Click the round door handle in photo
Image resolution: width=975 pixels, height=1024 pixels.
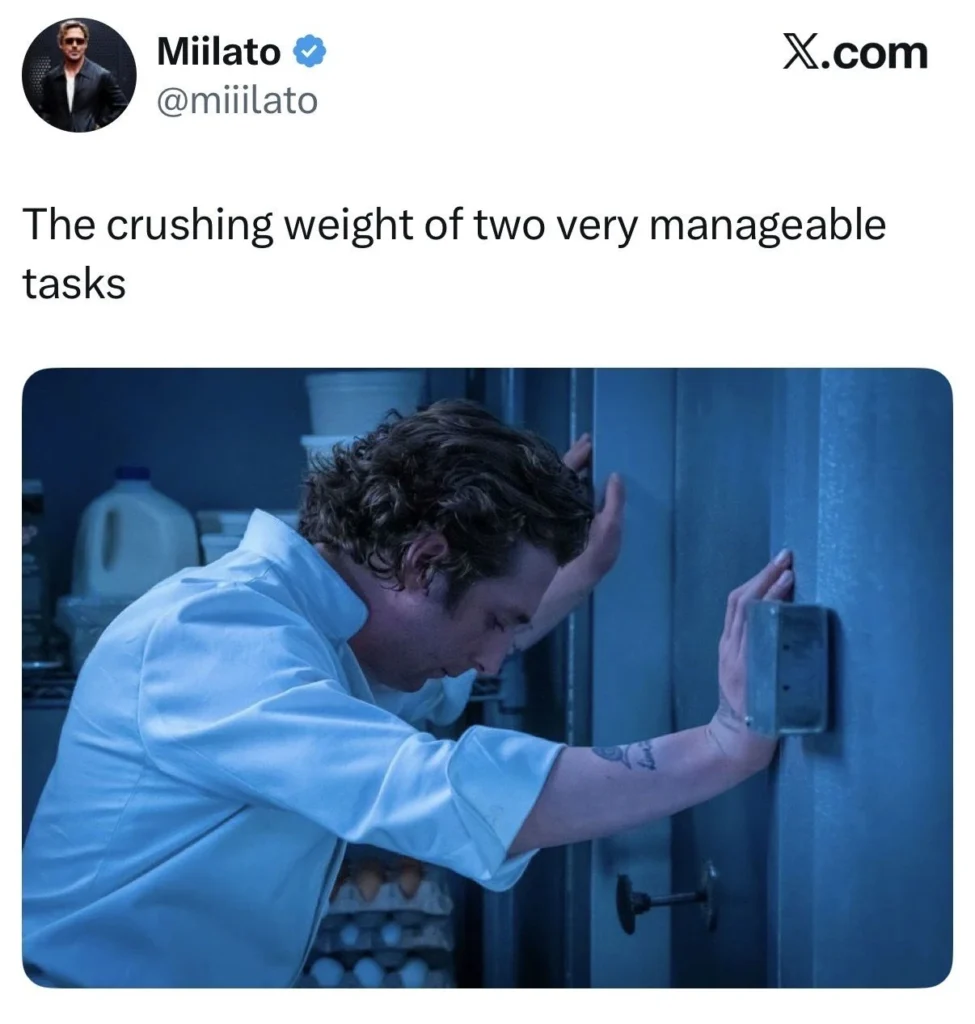point(666,898)
